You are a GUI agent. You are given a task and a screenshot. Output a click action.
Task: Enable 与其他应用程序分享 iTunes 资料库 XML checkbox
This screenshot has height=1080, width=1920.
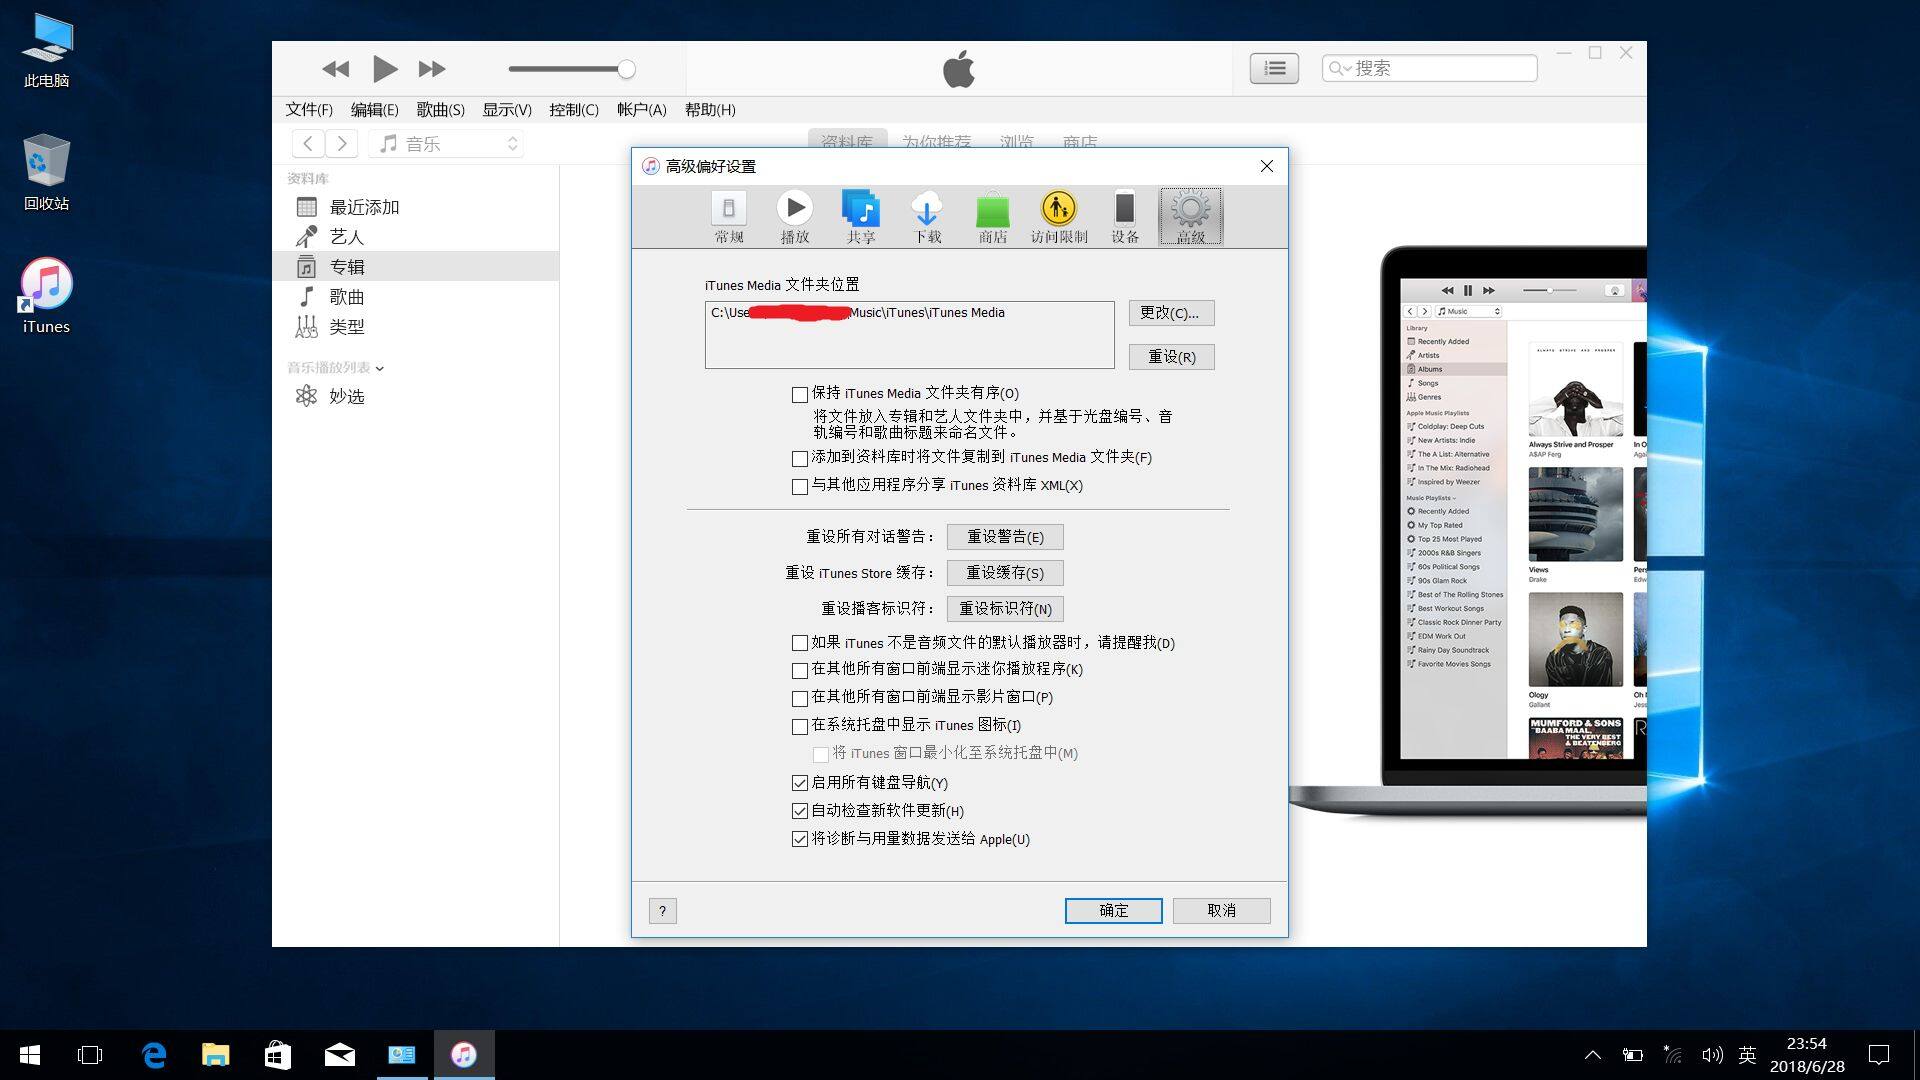click(x=800, y=487)
